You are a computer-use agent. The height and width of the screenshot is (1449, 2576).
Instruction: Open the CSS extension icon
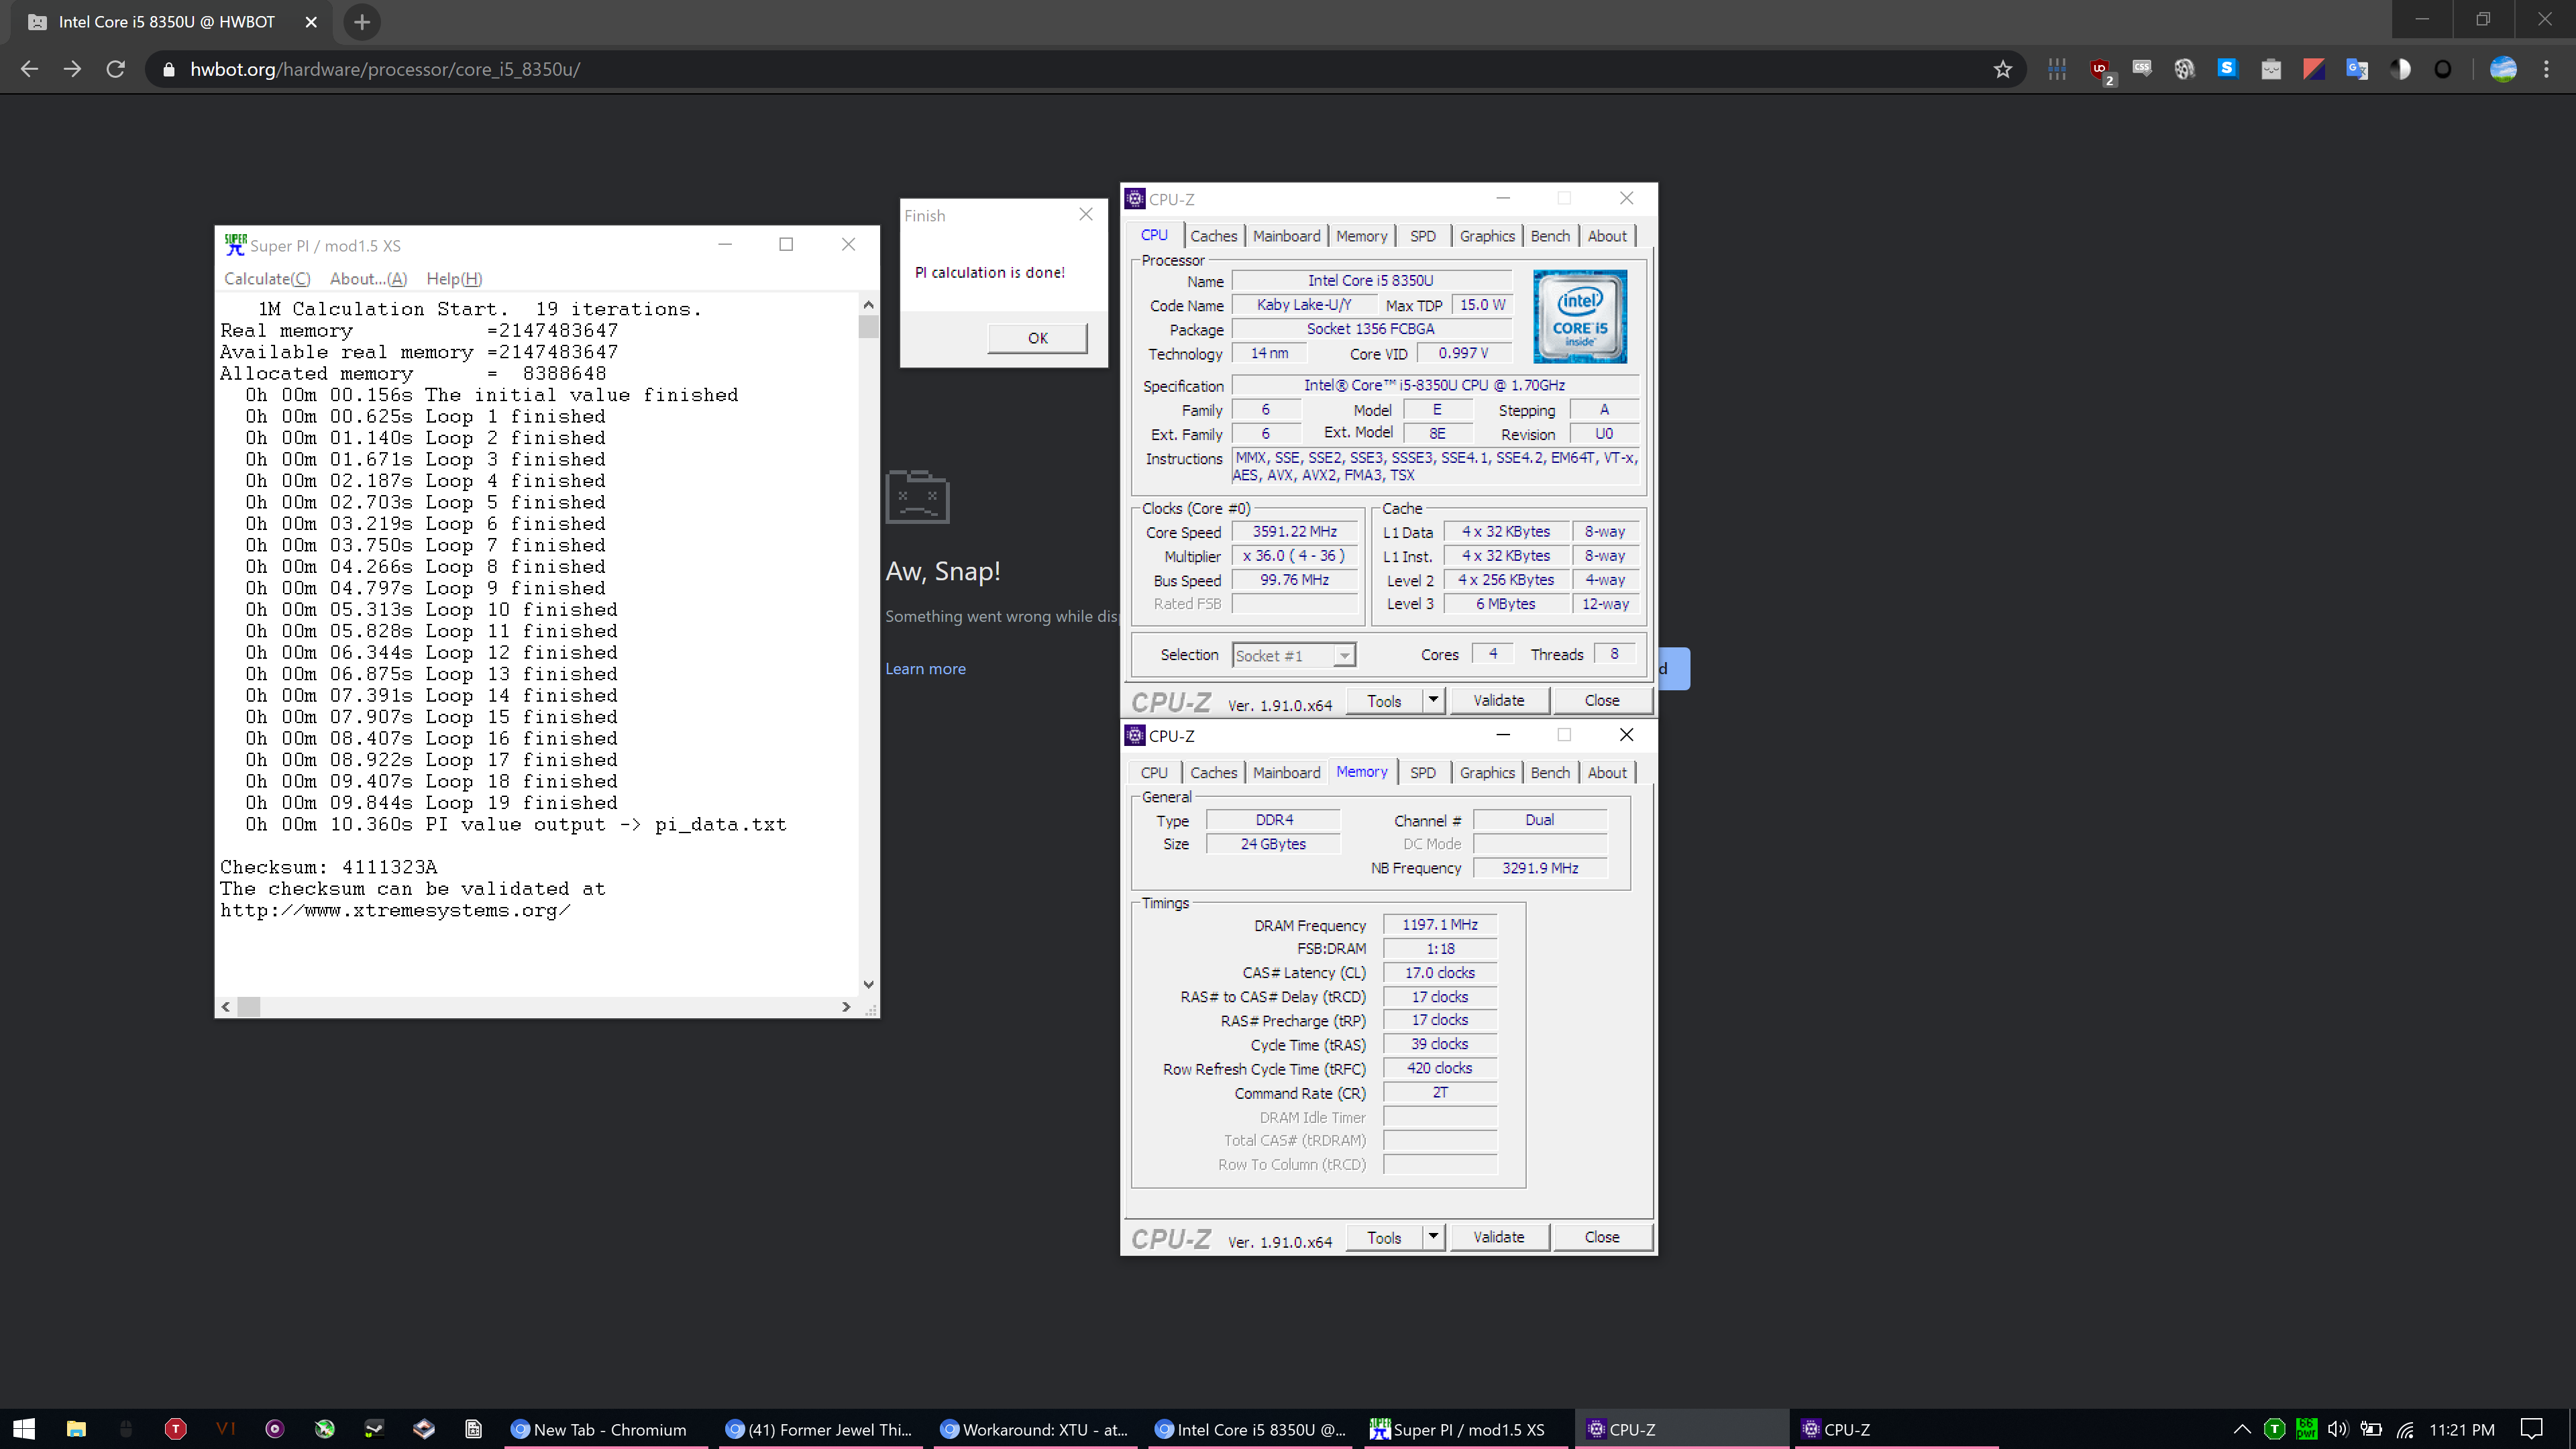click(2142, 69)
